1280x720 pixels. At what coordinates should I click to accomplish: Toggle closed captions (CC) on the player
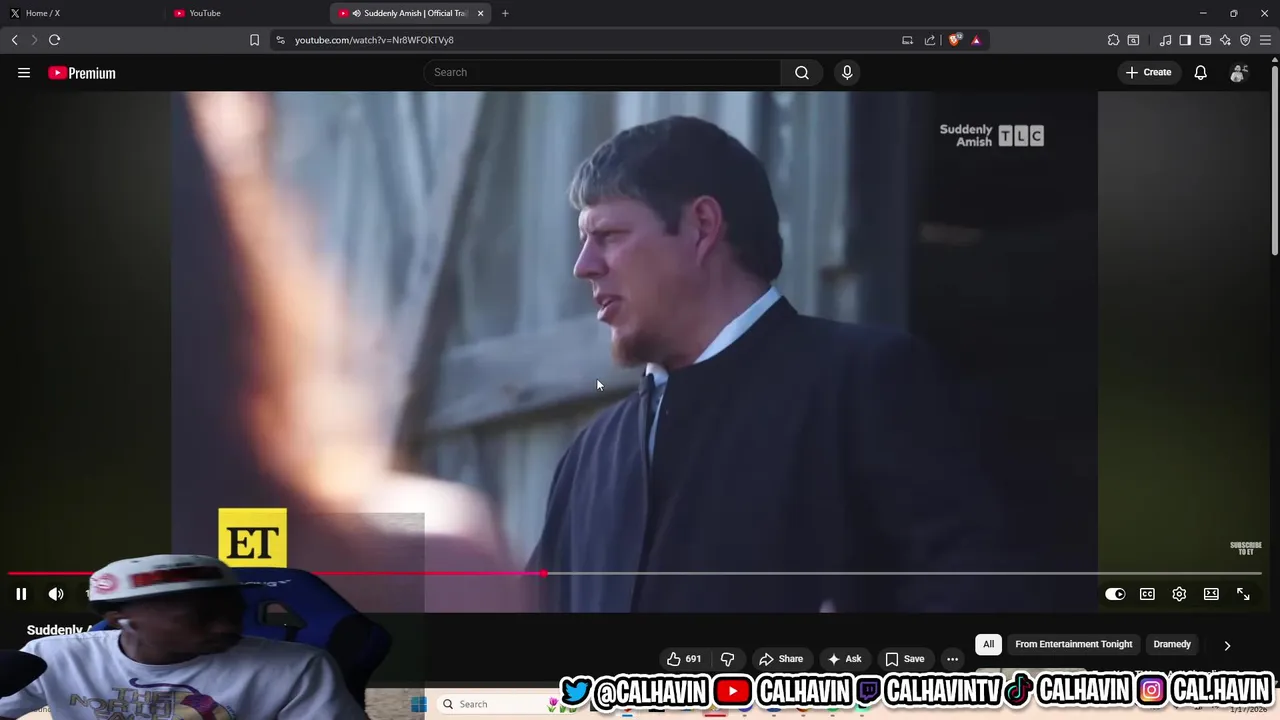1147,594
